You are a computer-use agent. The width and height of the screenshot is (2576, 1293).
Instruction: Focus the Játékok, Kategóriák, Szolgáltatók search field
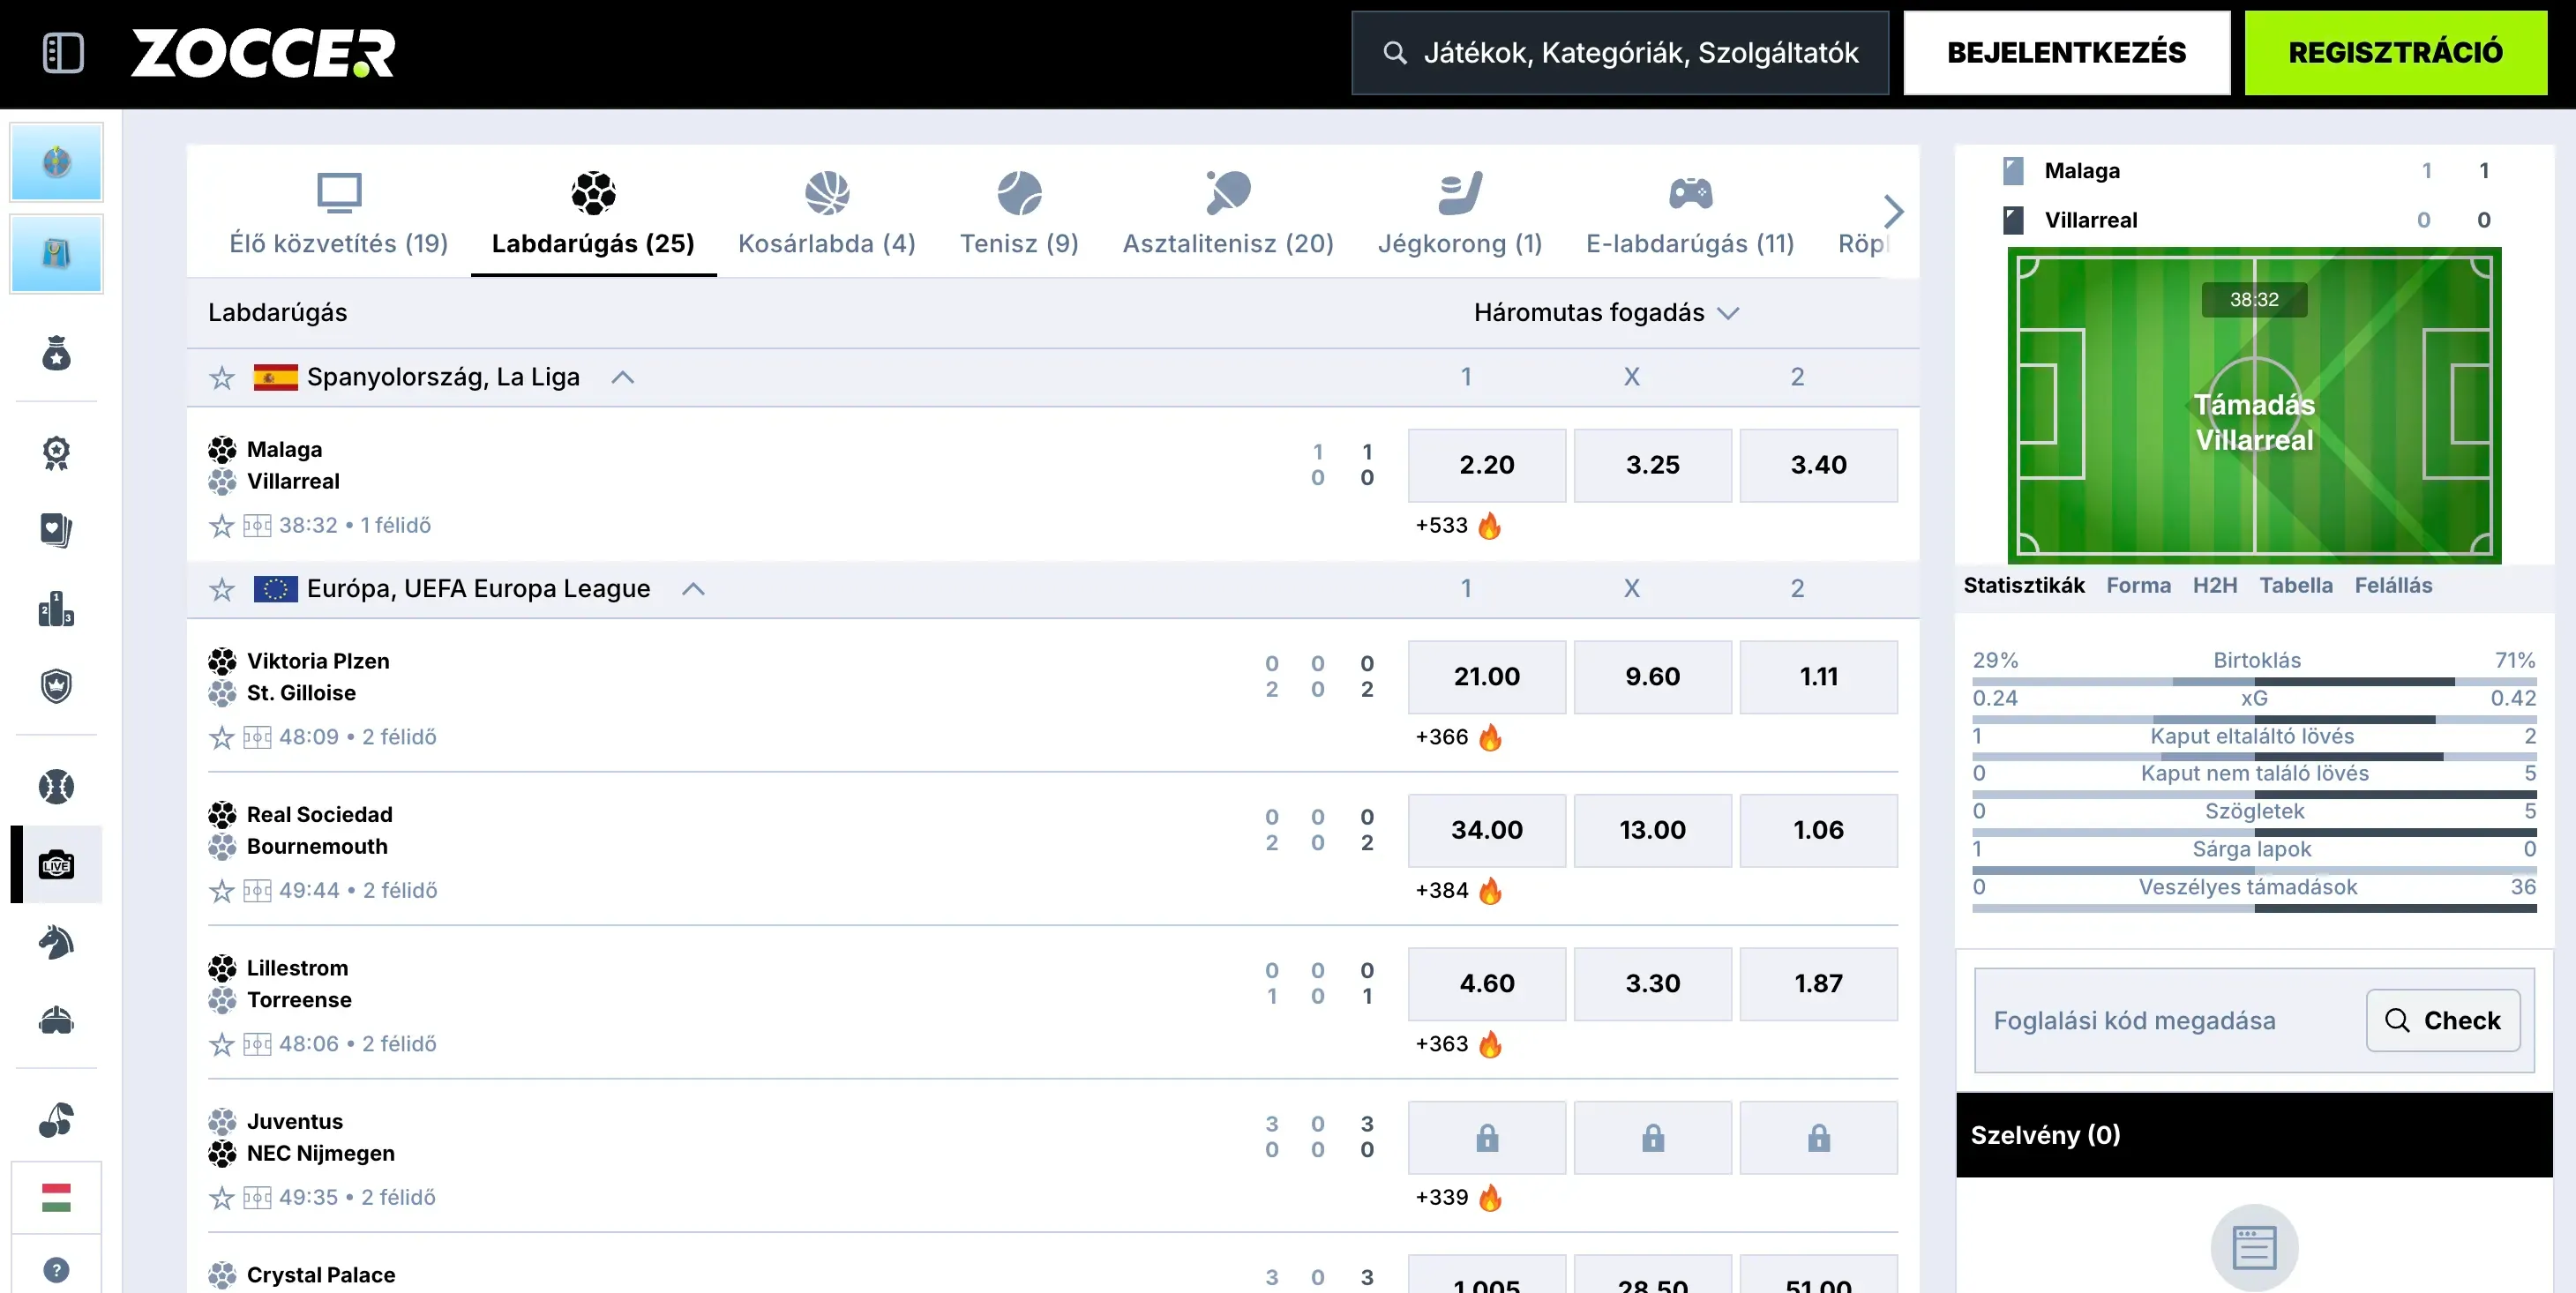[1620, 53]
